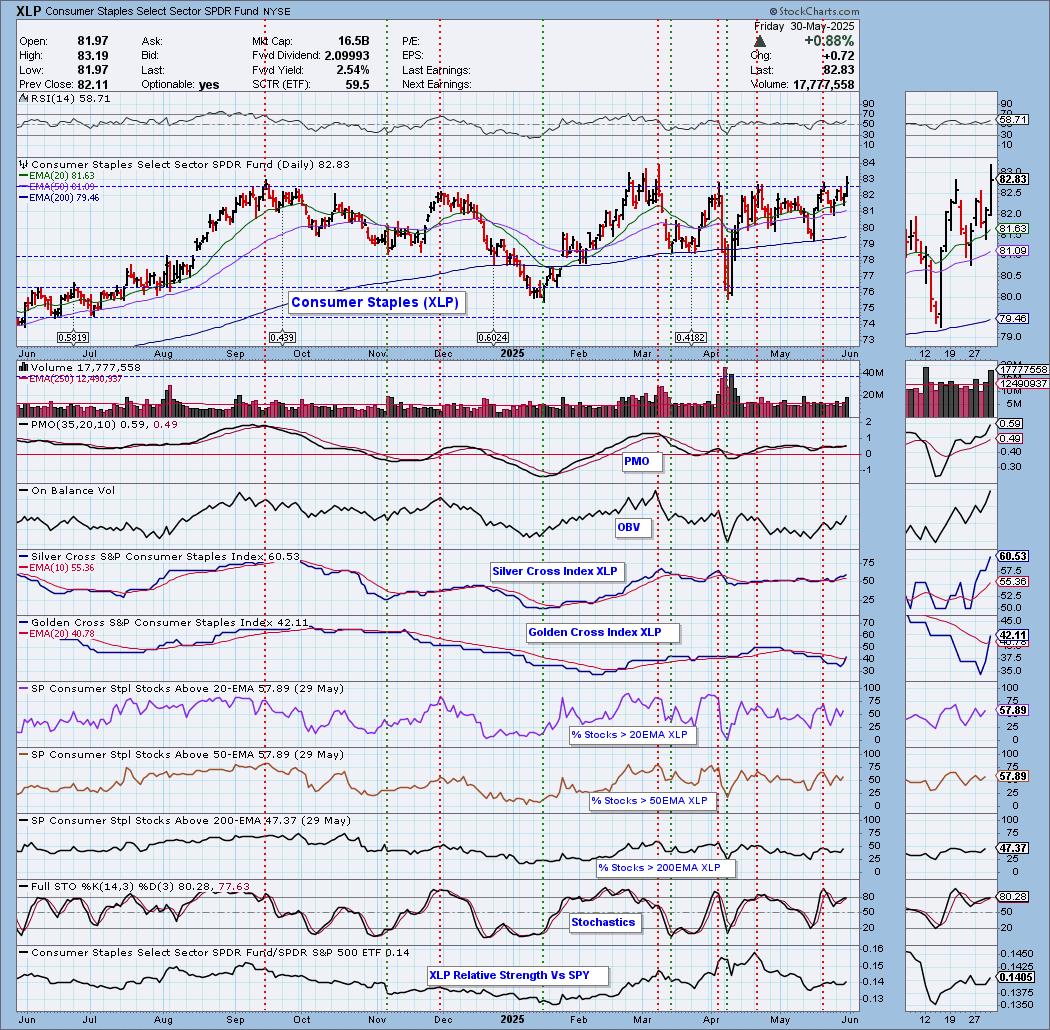
Task: Click the 42.11 Golden Cross value tag
Action: click(1012, 635)
